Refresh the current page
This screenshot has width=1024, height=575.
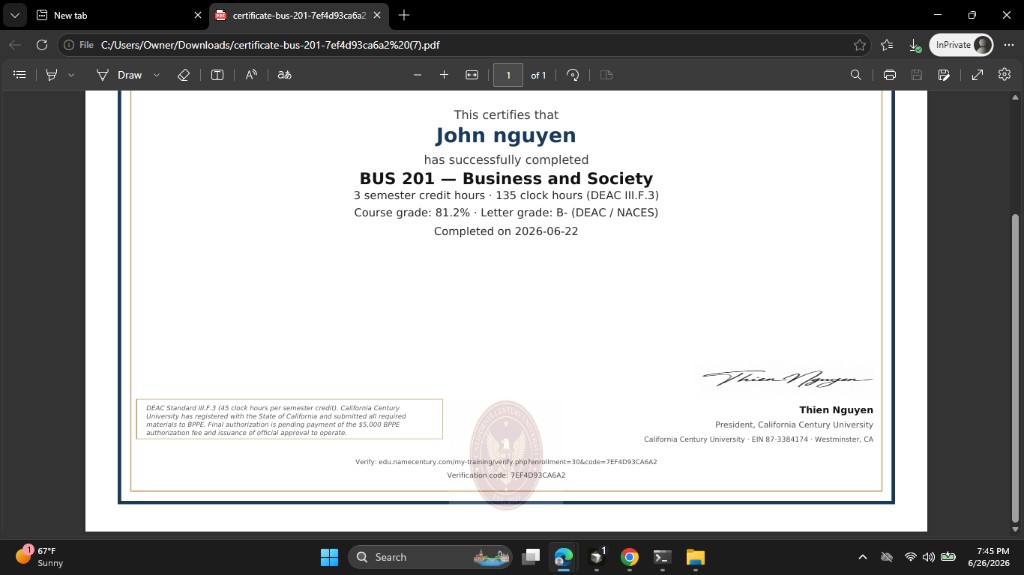42,45
